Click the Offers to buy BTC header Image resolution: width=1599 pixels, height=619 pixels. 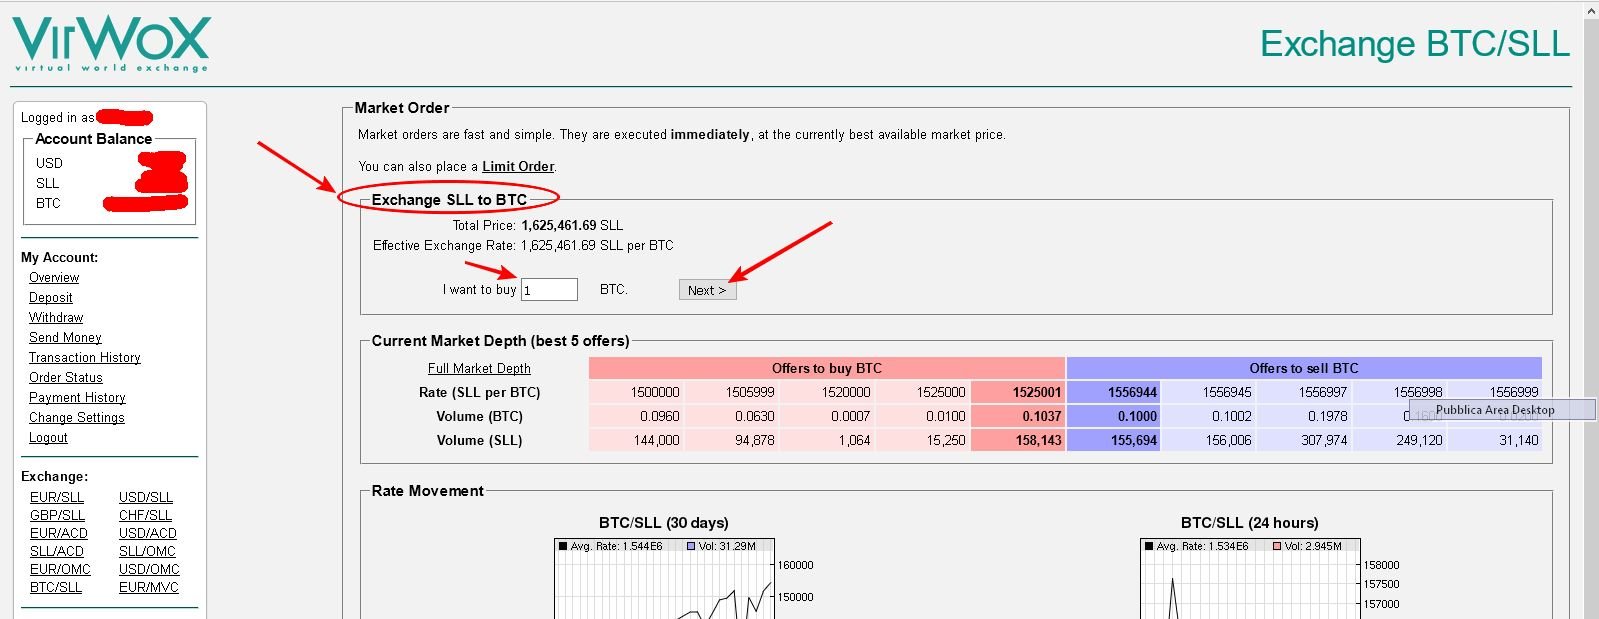(x=827, y=368)
